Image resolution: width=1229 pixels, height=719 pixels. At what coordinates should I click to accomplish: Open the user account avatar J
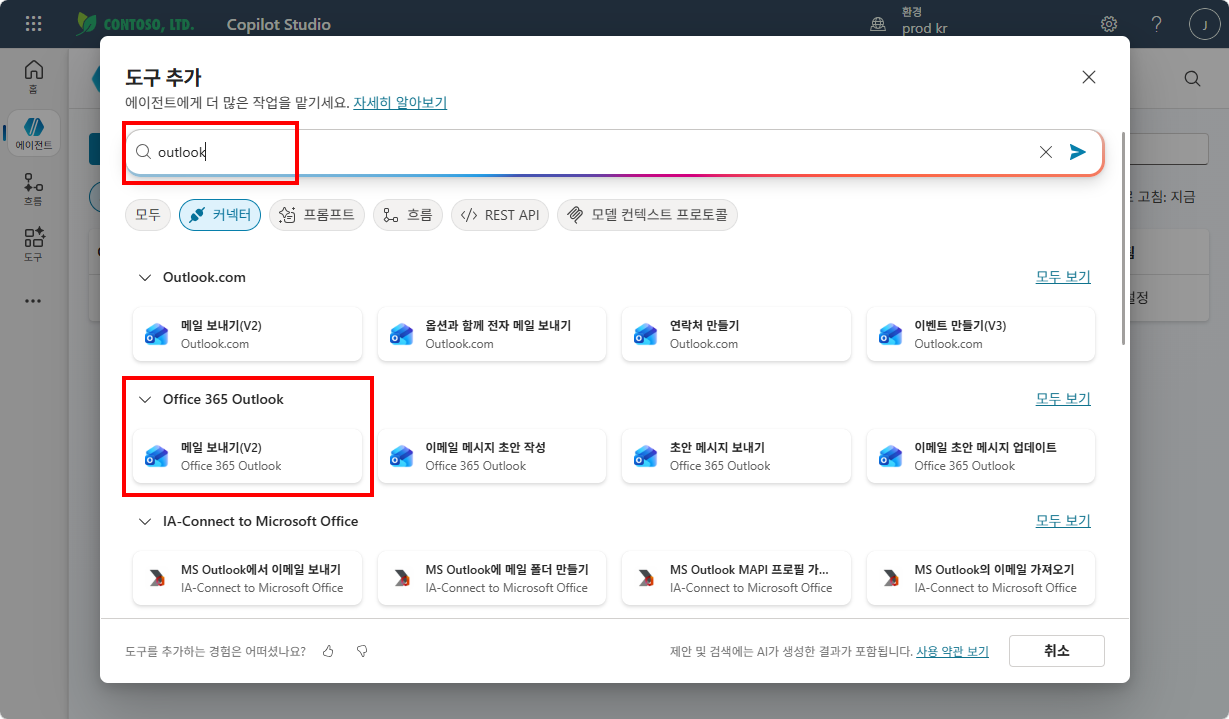pos(1204,24)
